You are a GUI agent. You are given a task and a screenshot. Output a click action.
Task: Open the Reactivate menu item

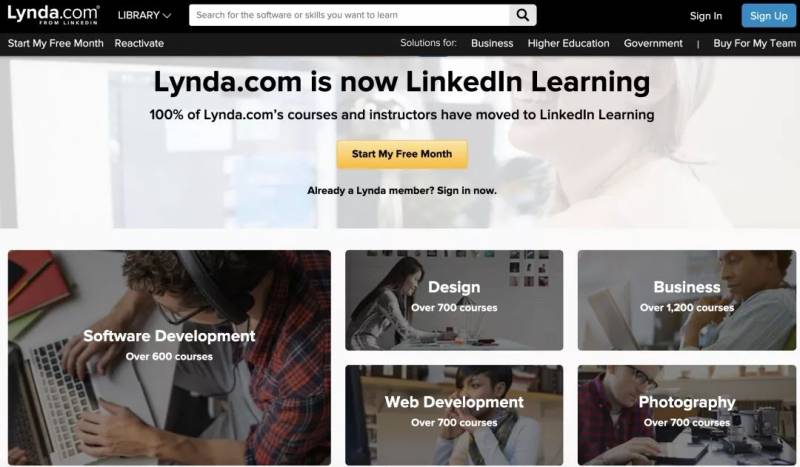coord(139,43)
